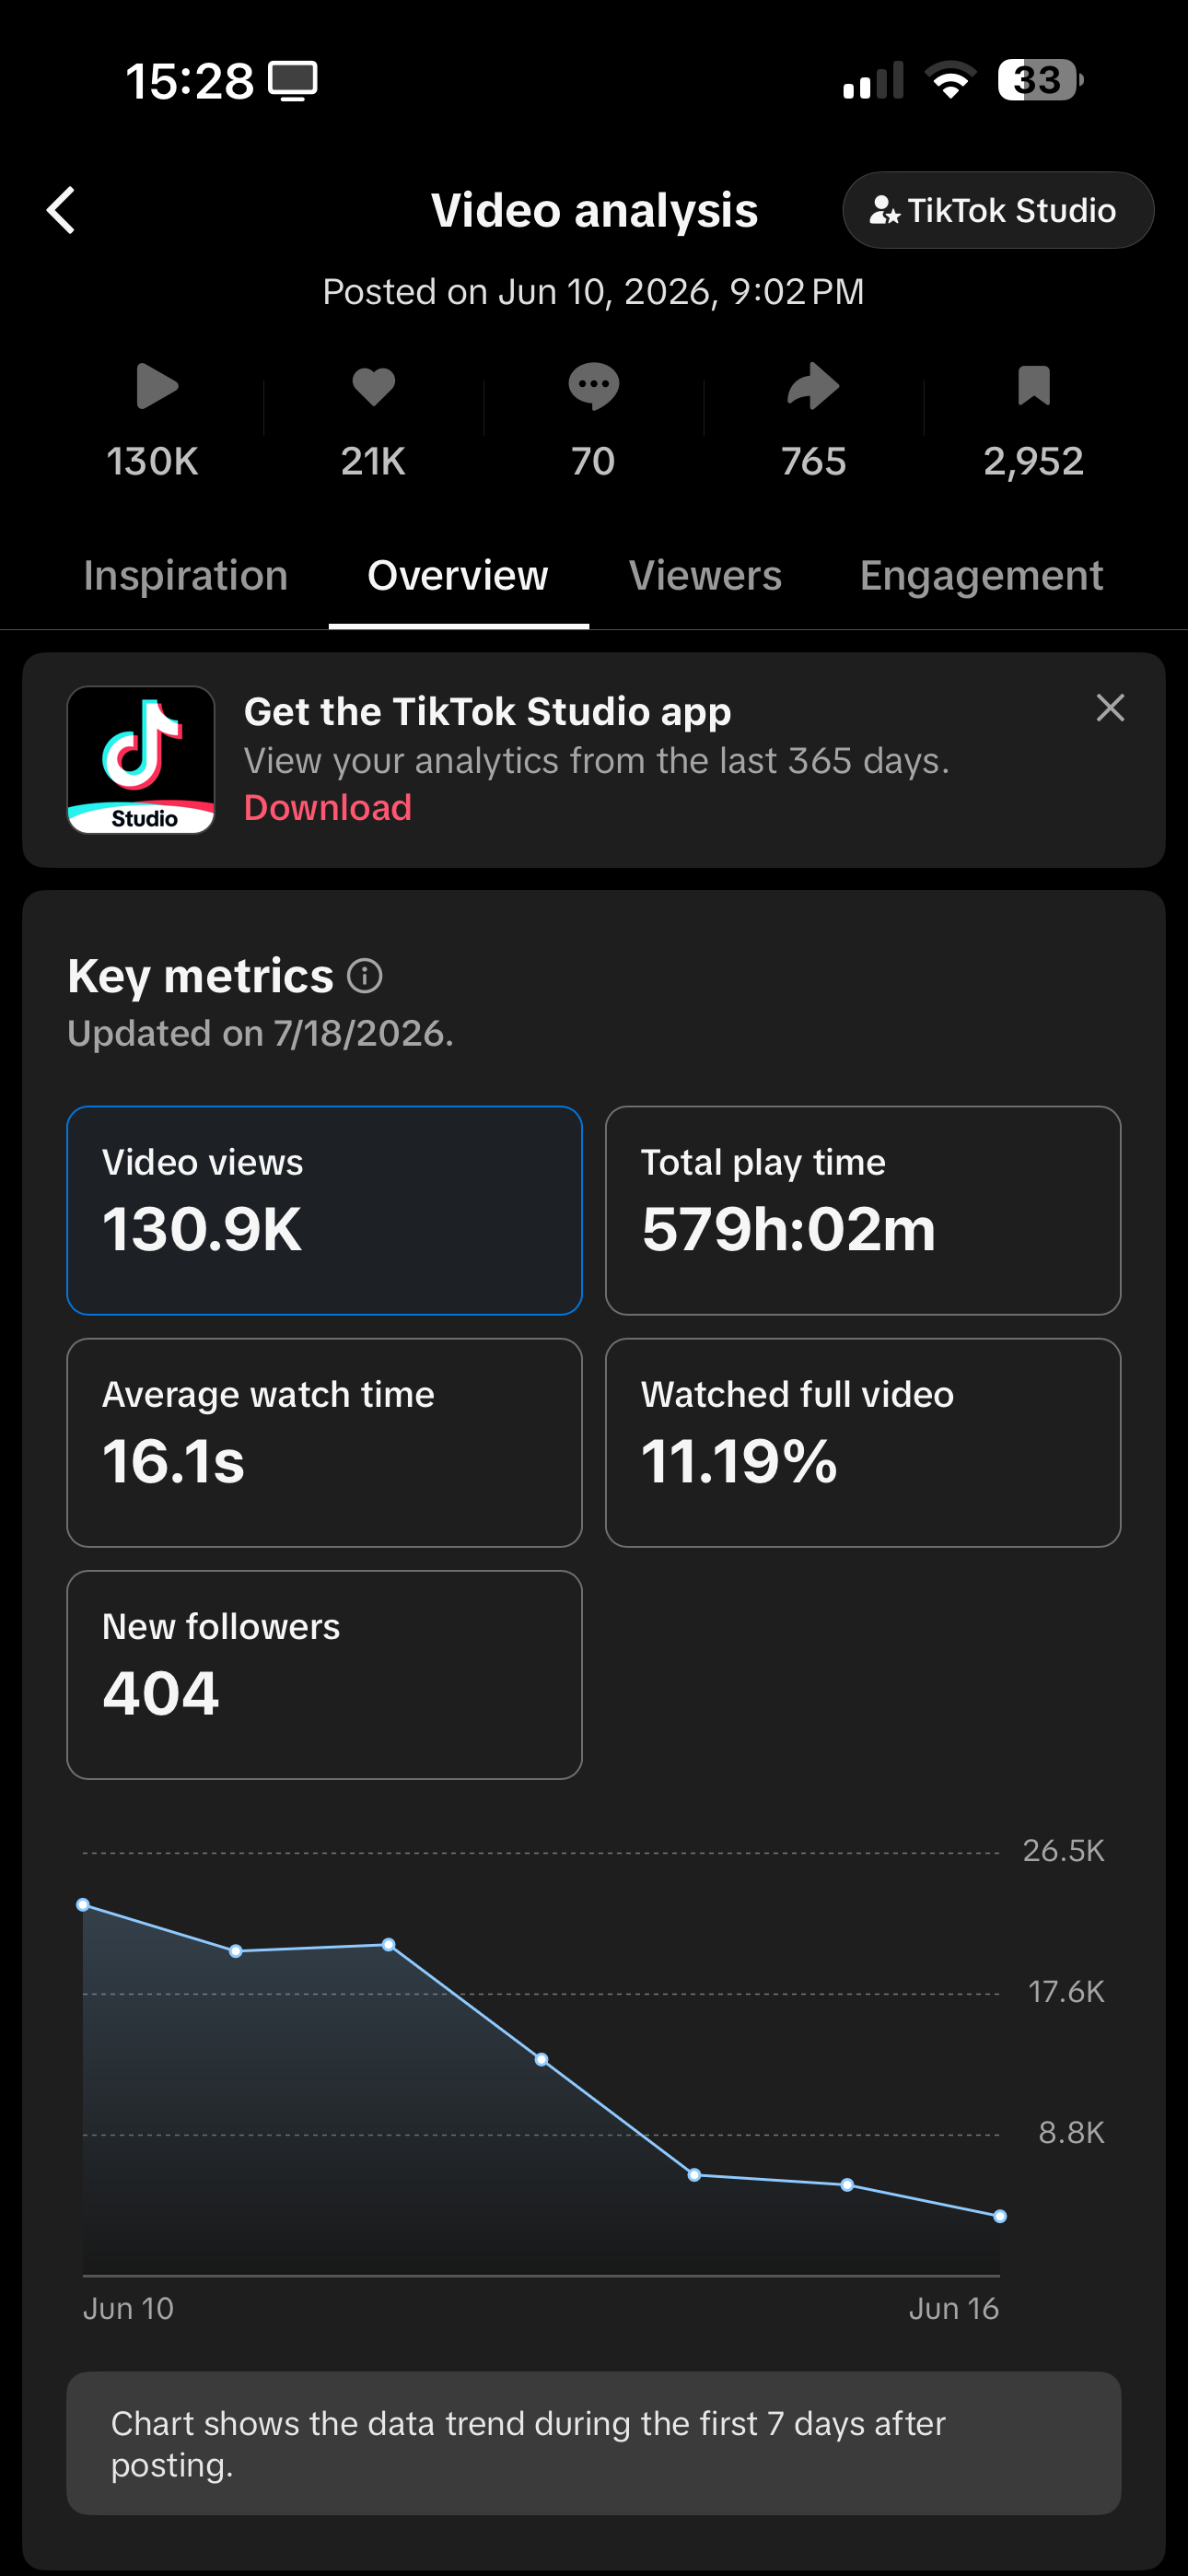
Task: Tap the bookmark saves icon
Action: [1034, 385]
